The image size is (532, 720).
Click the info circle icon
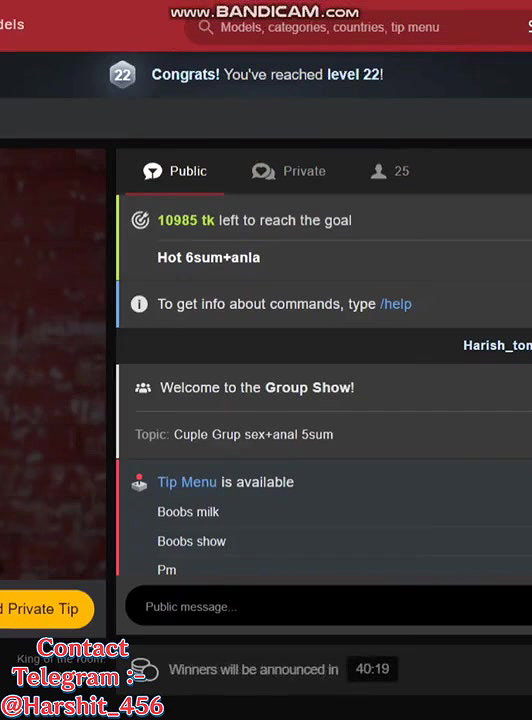pyautogui.click(x=140, y=304)
